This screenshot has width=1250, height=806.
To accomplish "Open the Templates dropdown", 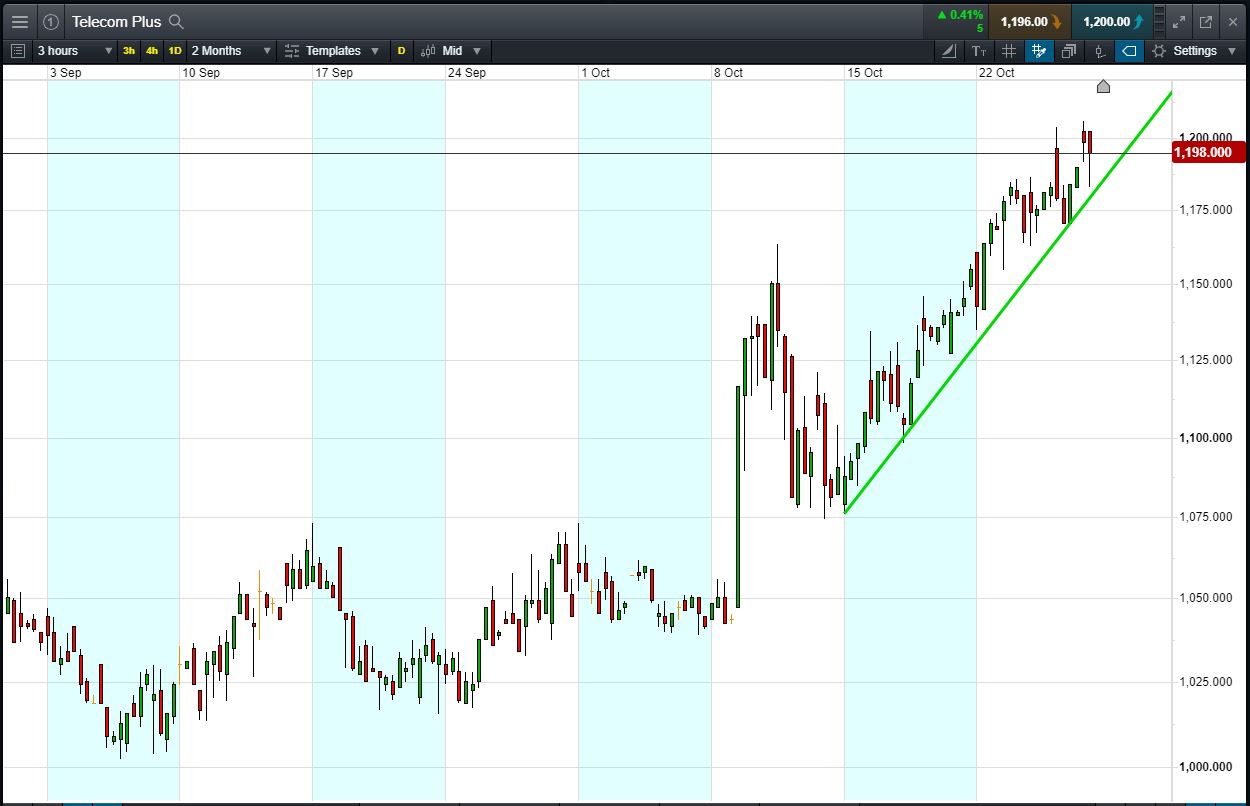I will click(x=332, y=51).
